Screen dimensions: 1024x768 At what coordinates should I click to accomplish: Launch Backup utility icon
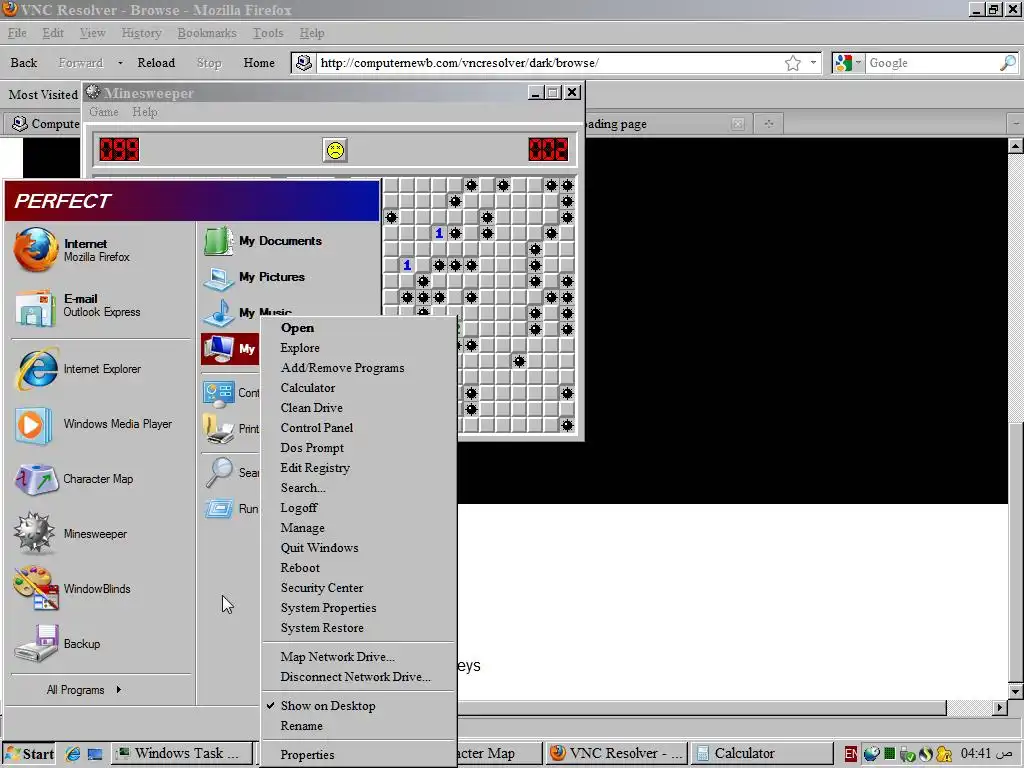37,644
